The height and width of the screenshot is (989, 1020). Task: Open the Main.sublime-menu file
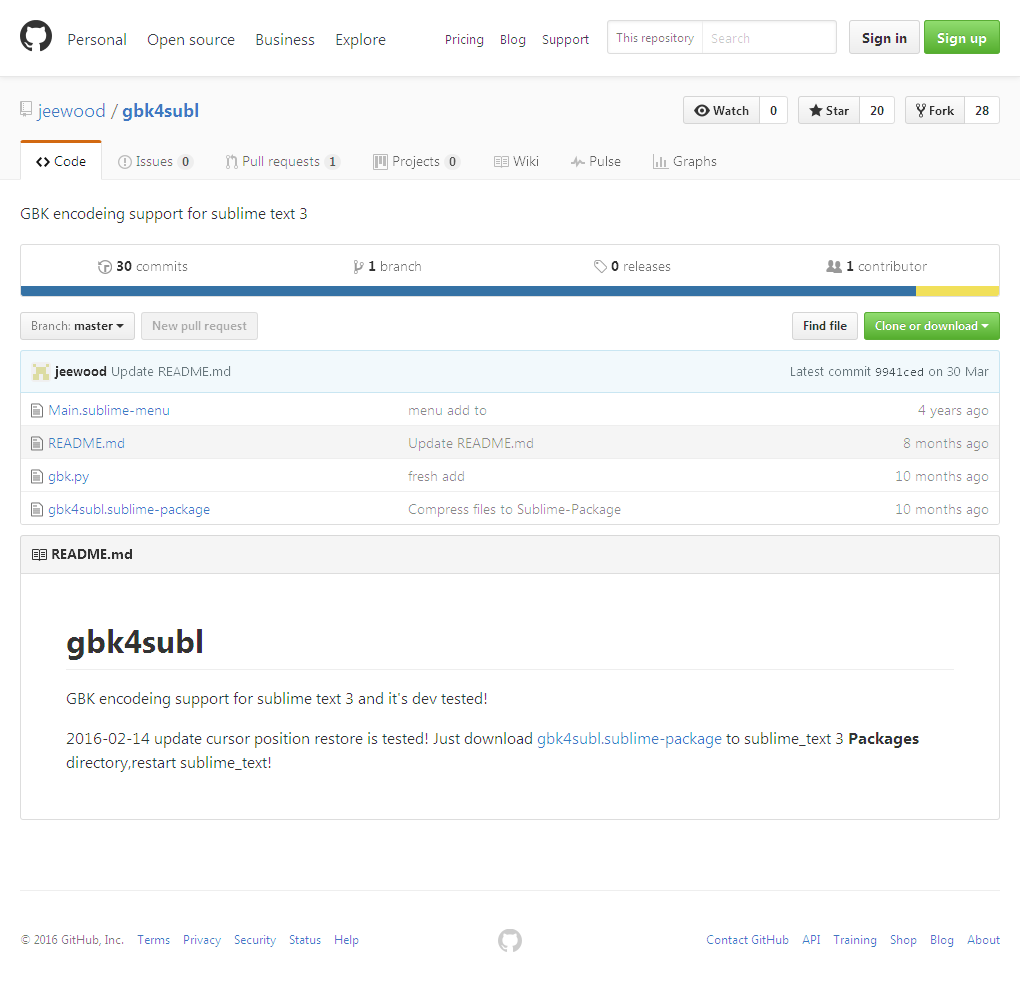[x=109, y=411]
